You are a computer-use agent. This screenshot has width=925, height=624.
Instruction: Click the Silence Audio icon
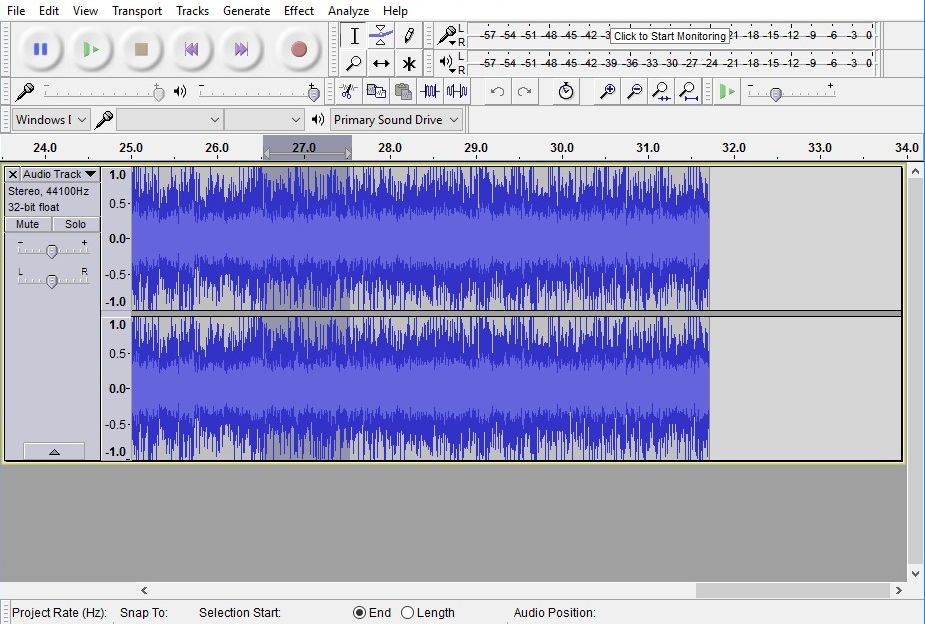(x=457, y=92)
